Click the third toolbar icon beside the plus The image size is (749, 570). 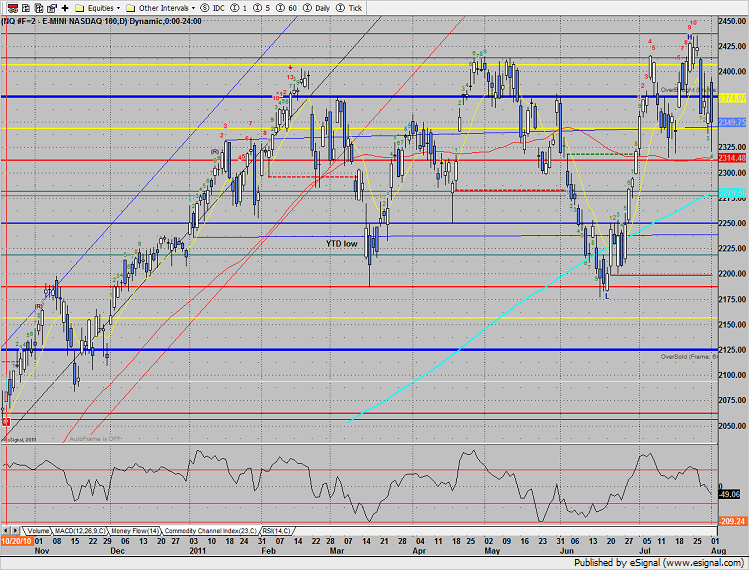[39, 8]
